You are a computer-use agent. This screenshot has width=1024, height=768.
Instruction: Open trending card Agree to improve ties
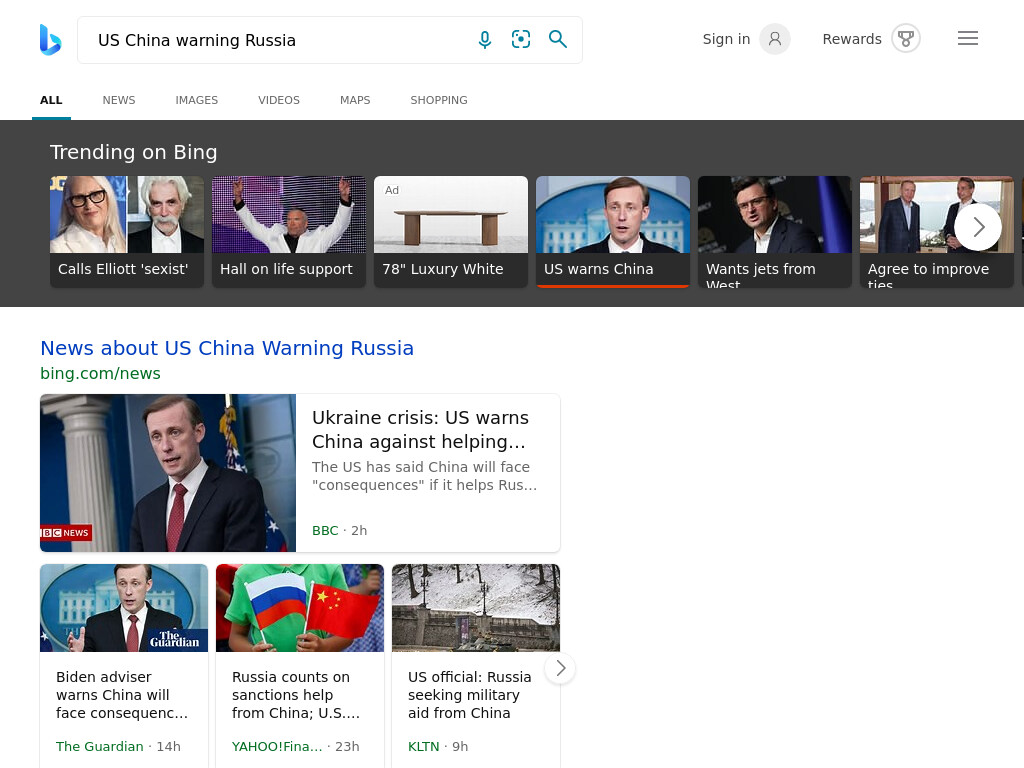pyautogui.click(x=936, y=231)
